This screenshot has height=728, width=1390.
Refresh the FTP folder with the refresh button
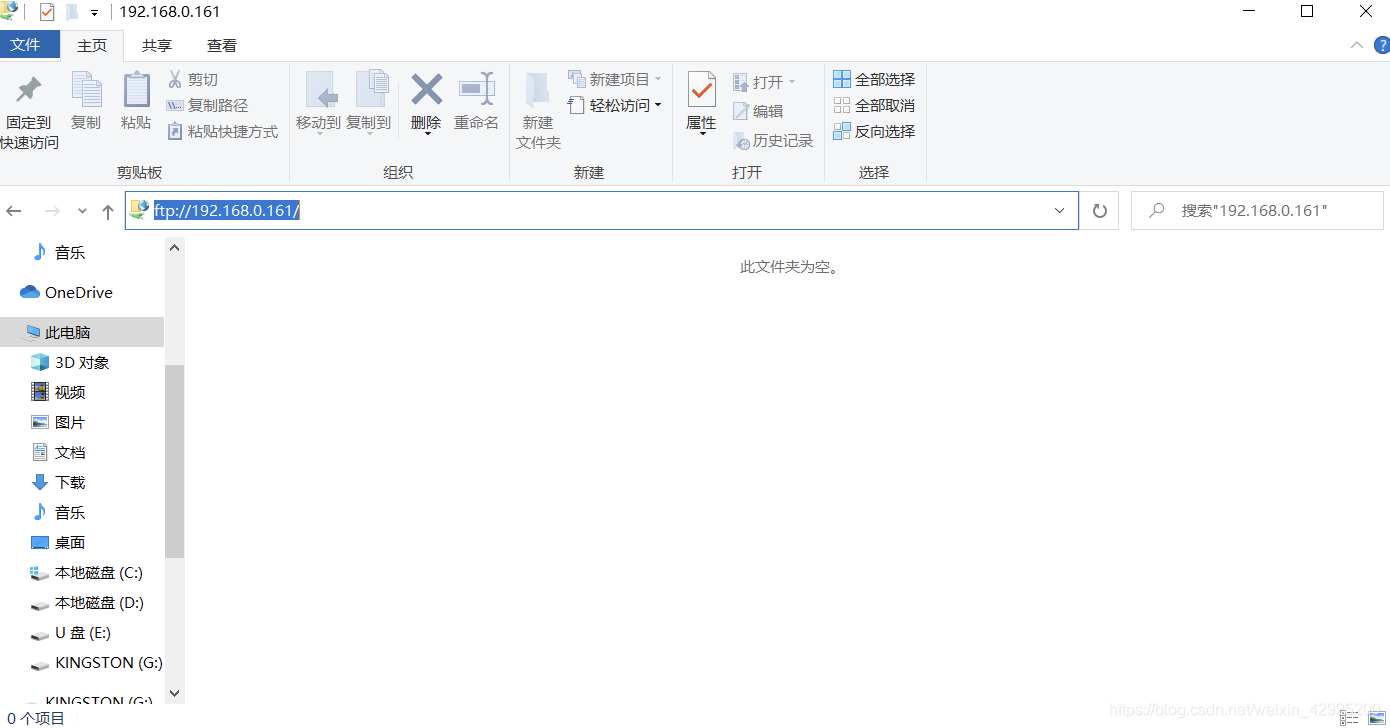pyautogui.click(x=1099, y=210)
